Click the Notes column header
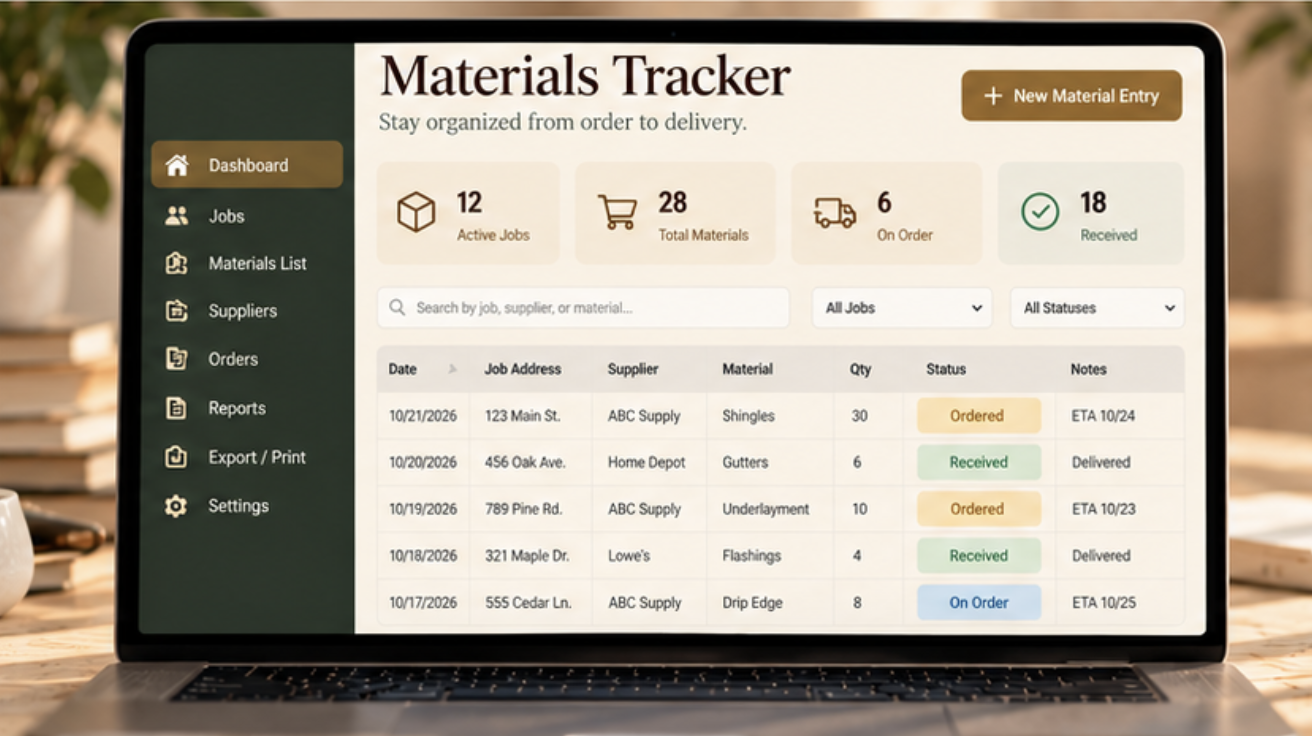This screenshot has height=736, width=1312. pos(1089,369)
